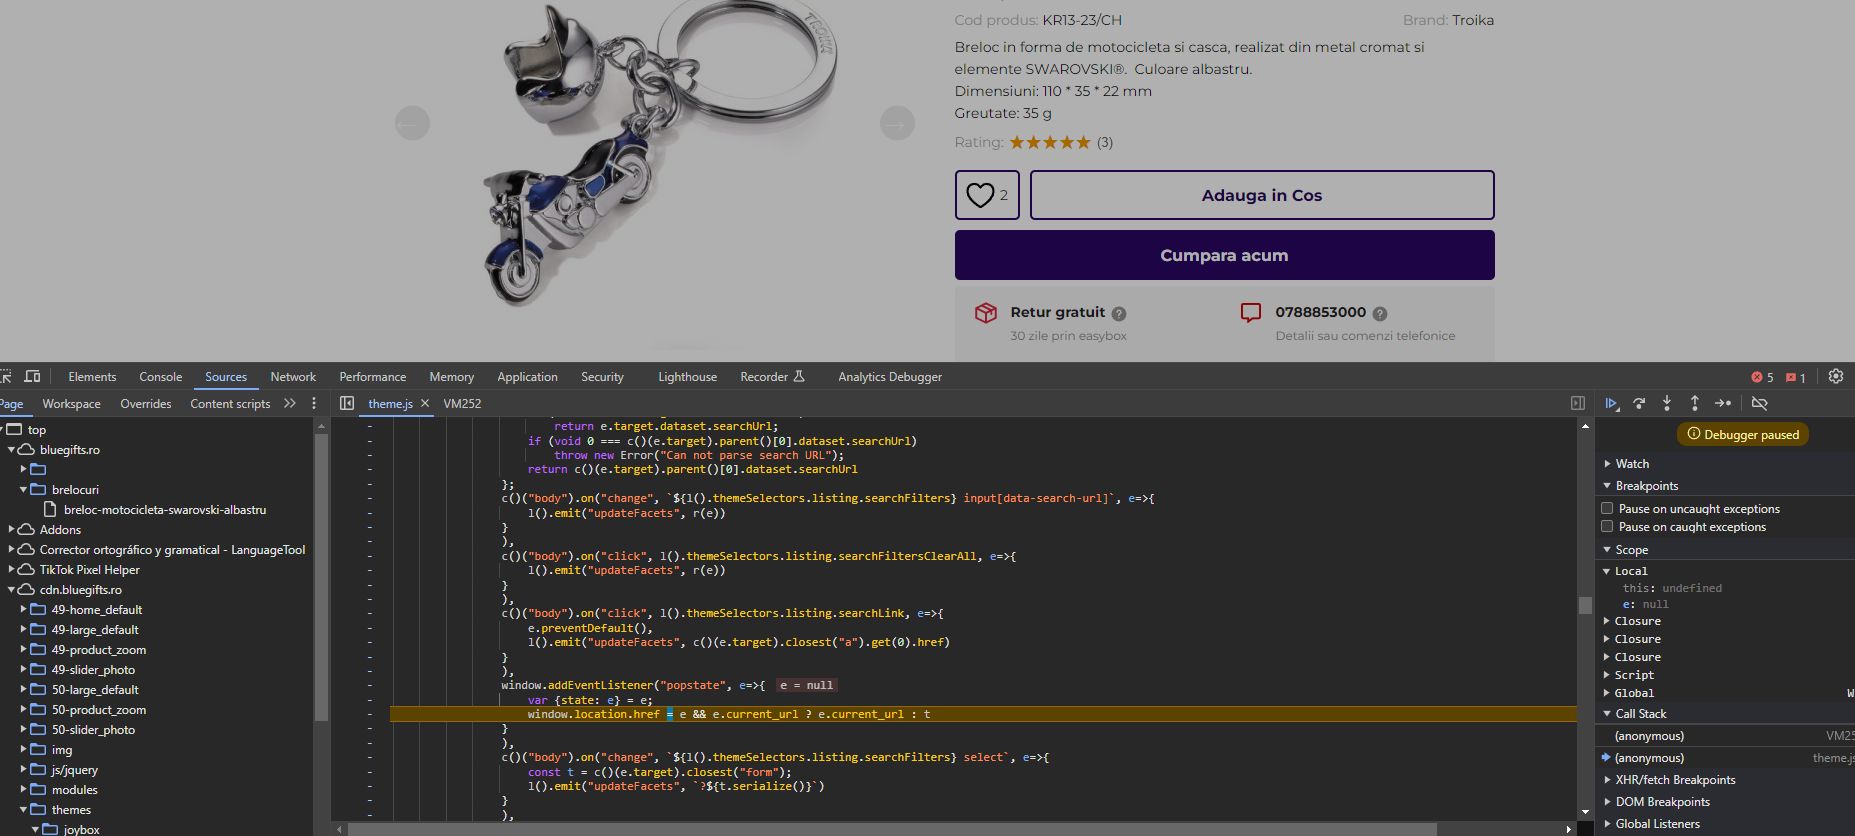This screenshot has width=1855, height=836.
Task: Show previous product image arrow
Action: [412, 123]
